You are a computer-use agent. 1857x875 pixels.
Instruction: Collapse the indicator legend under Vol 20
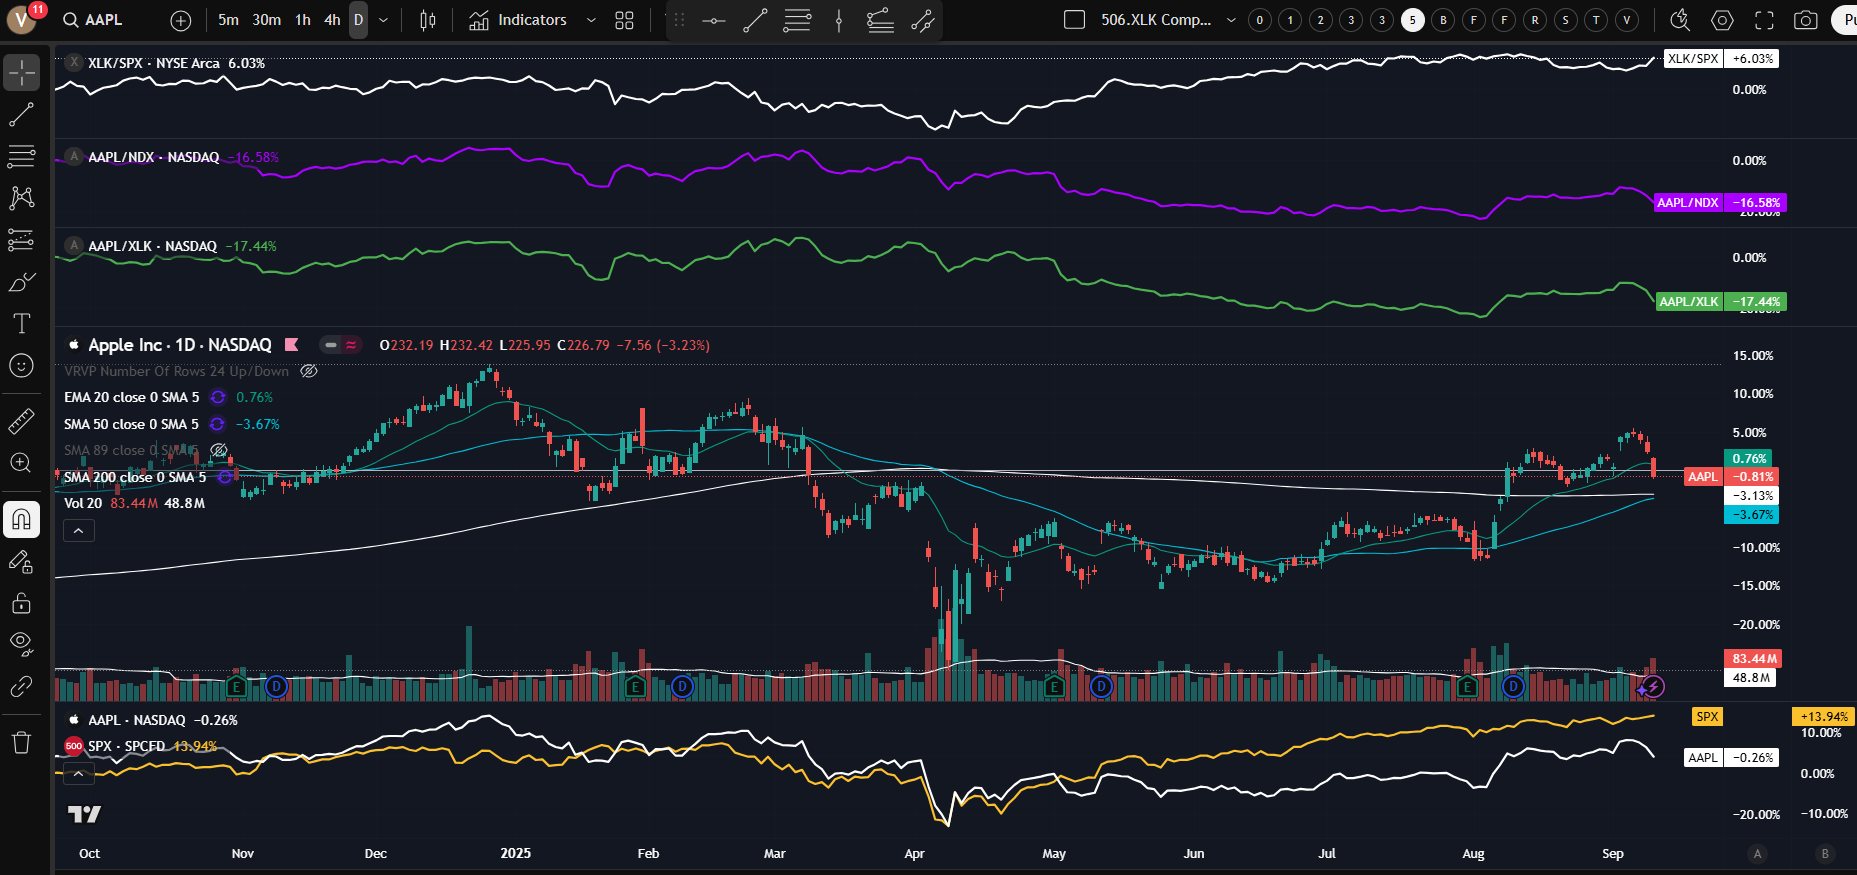tap(79, 531)
